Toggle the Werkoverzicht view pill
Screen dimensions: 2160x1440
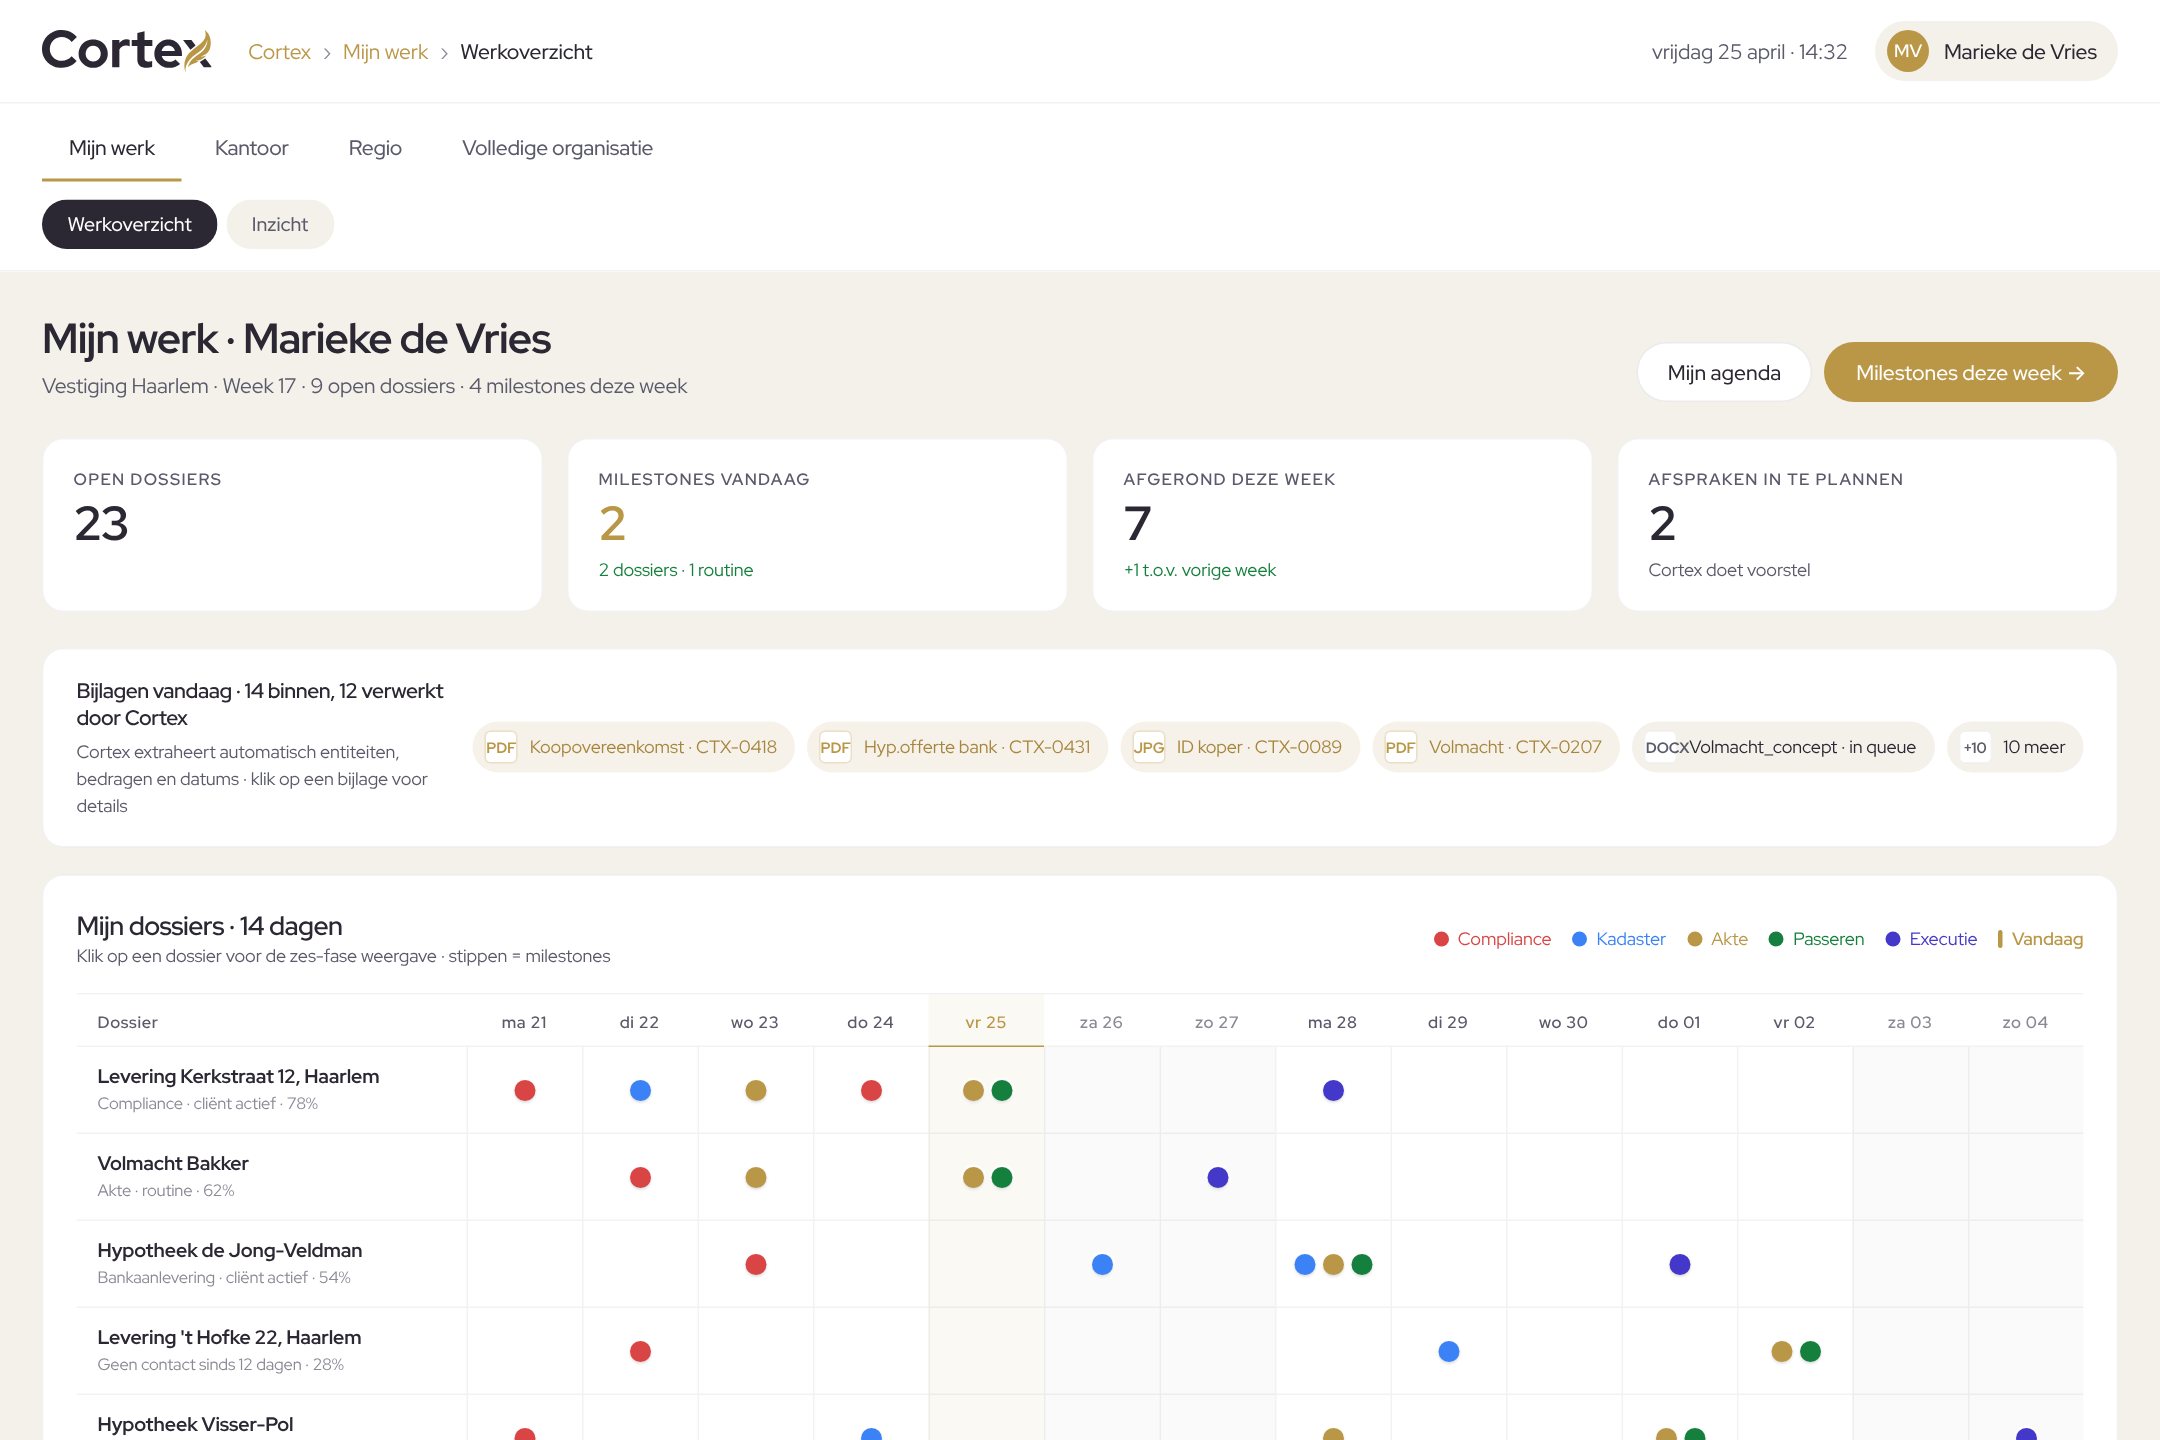(x=129, y=224)
